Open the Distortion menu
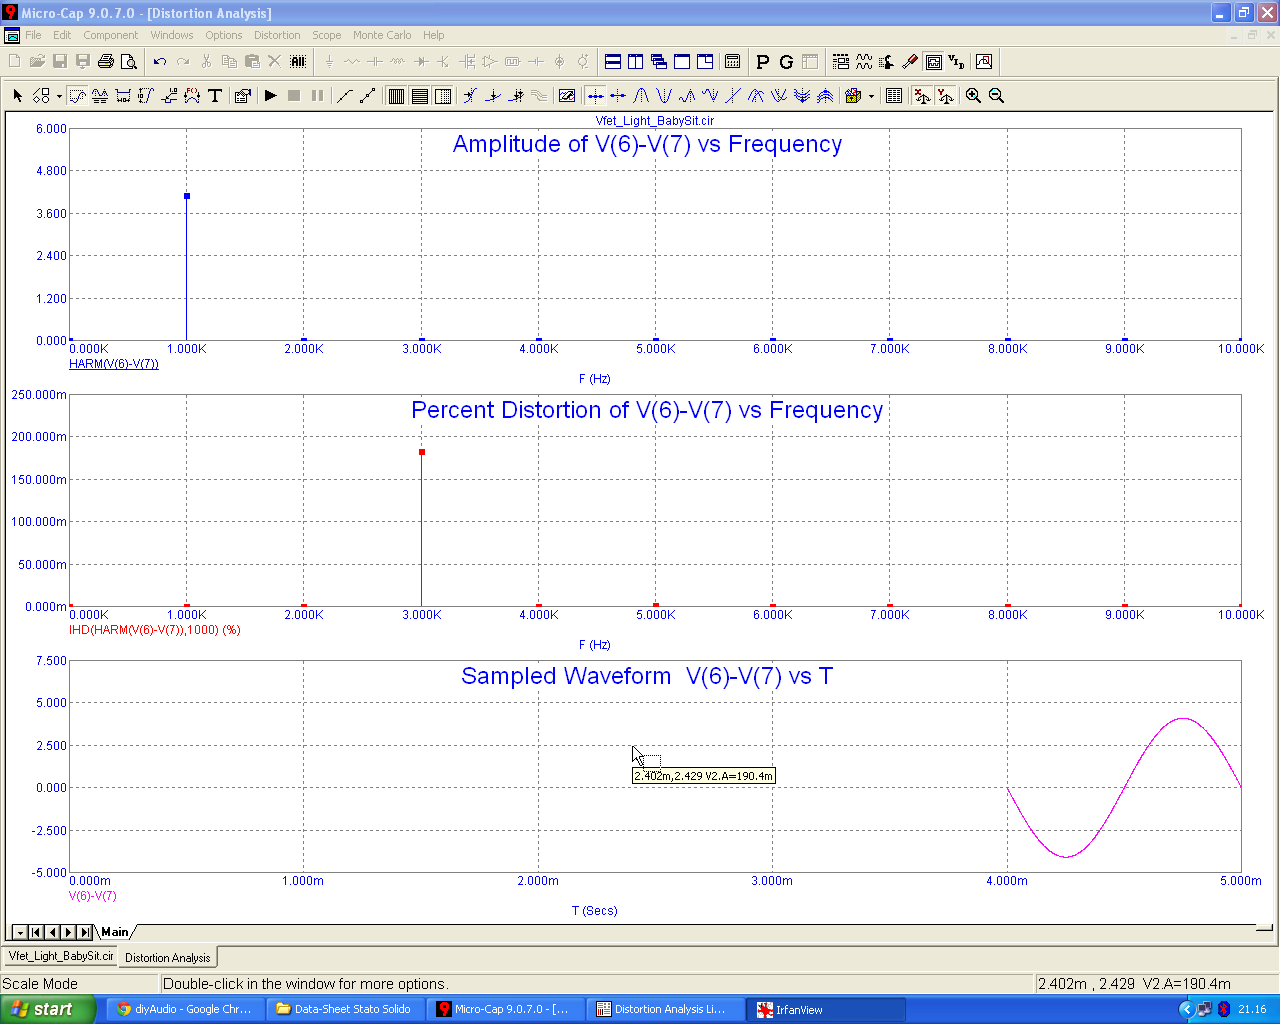The width and height of the screenshot is (1280, 1024). point(277,35)
